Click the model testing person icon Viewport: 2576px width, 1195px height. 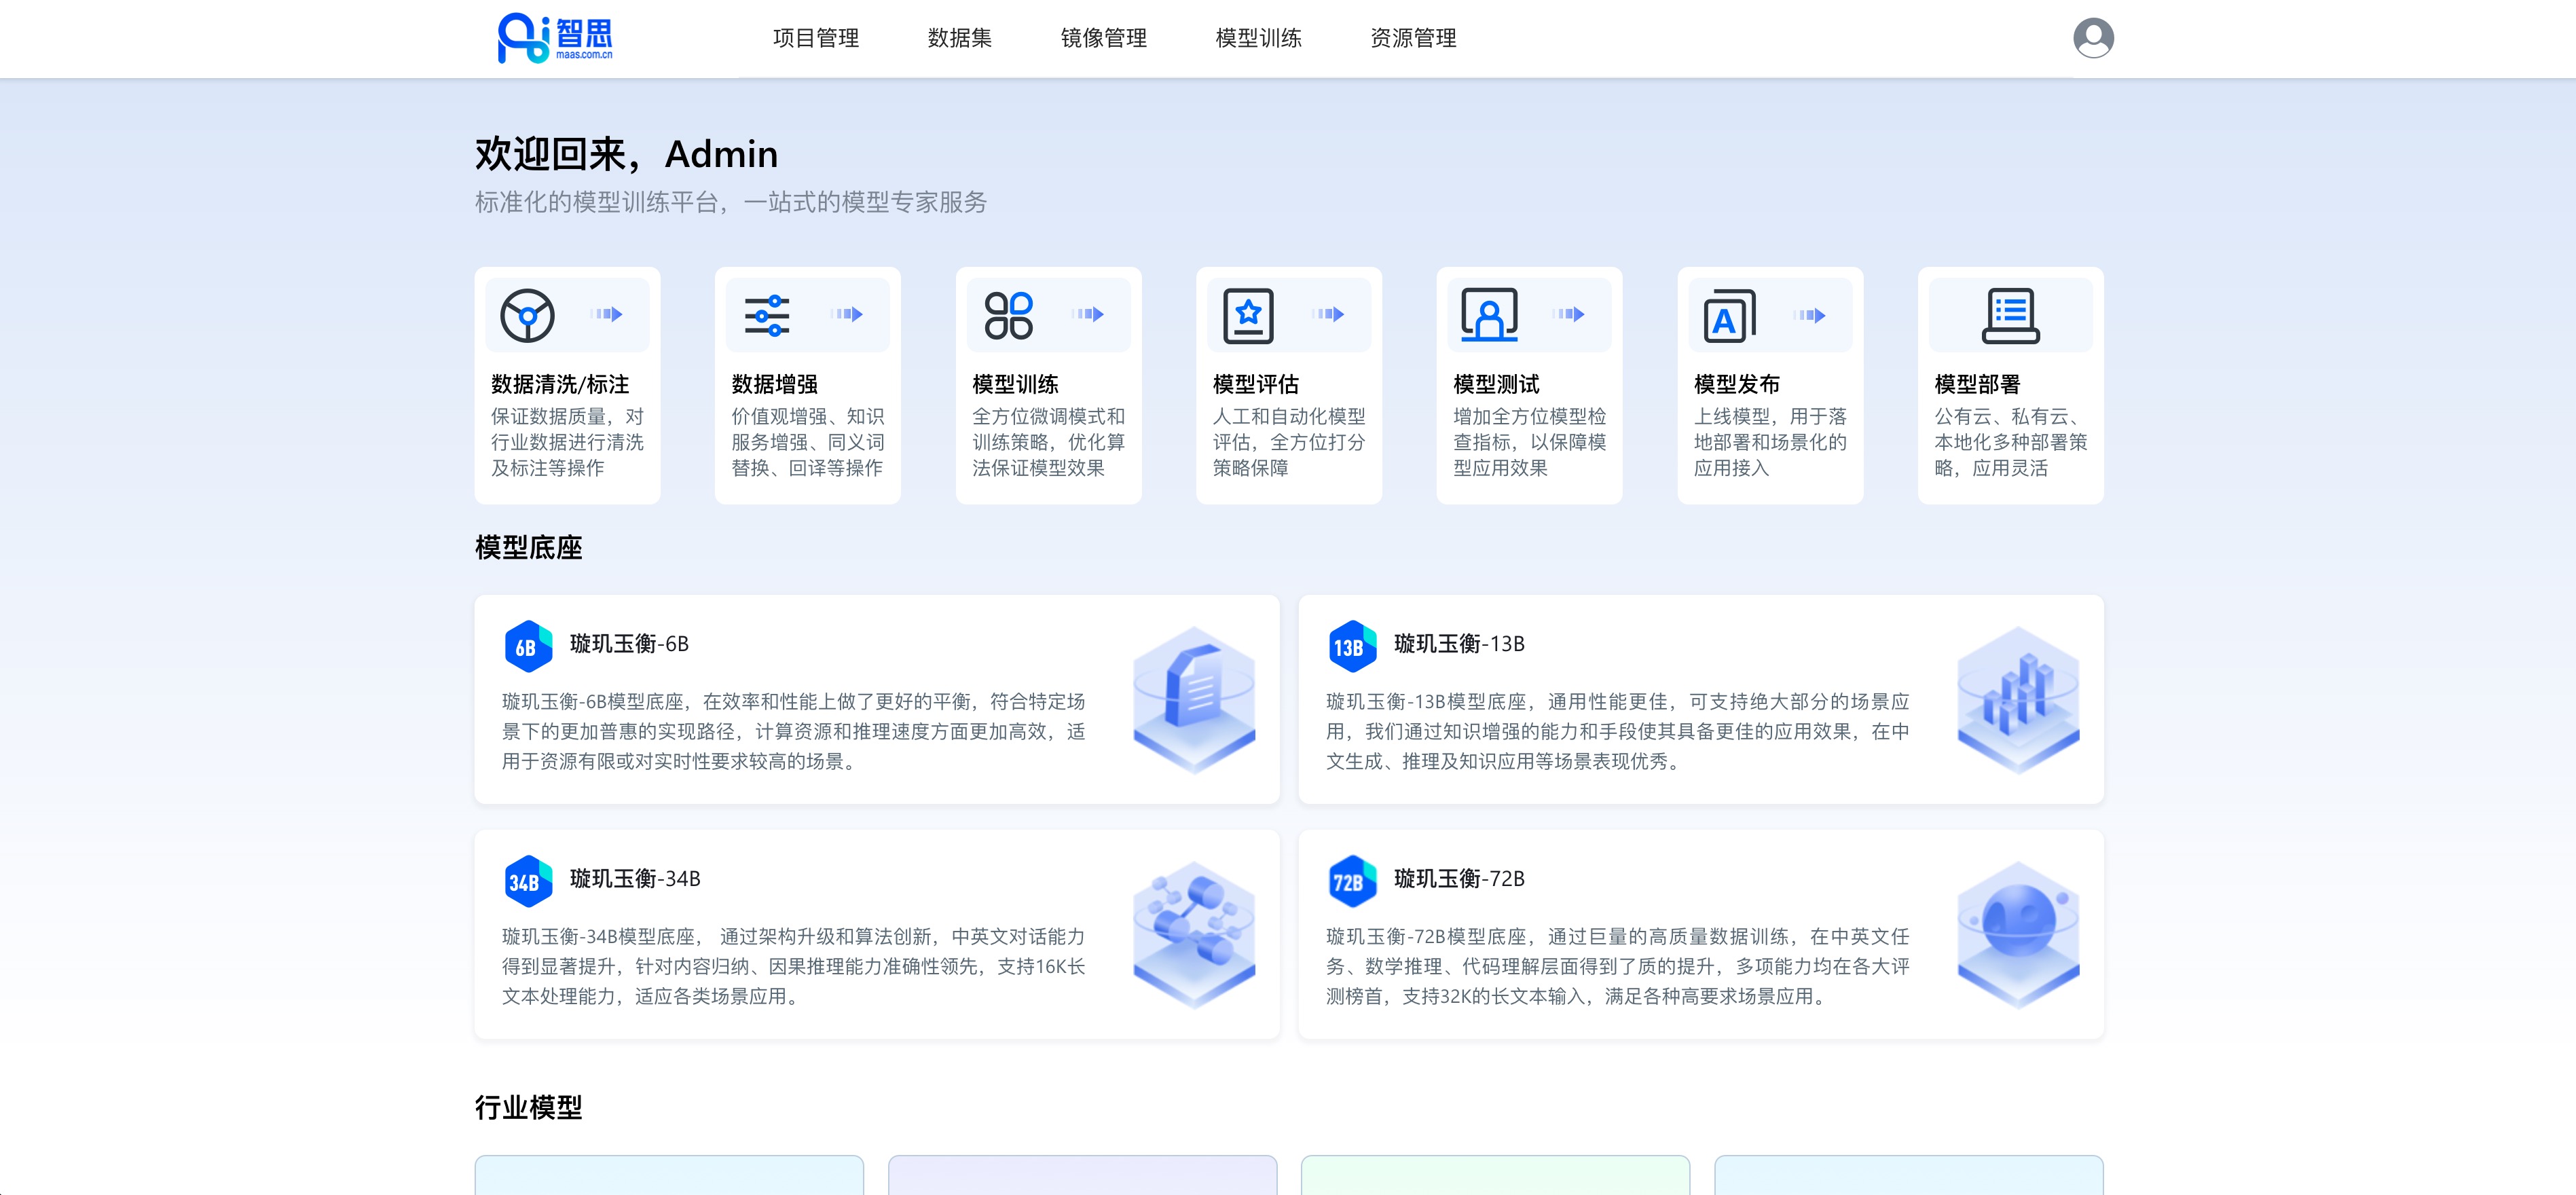1489,315
